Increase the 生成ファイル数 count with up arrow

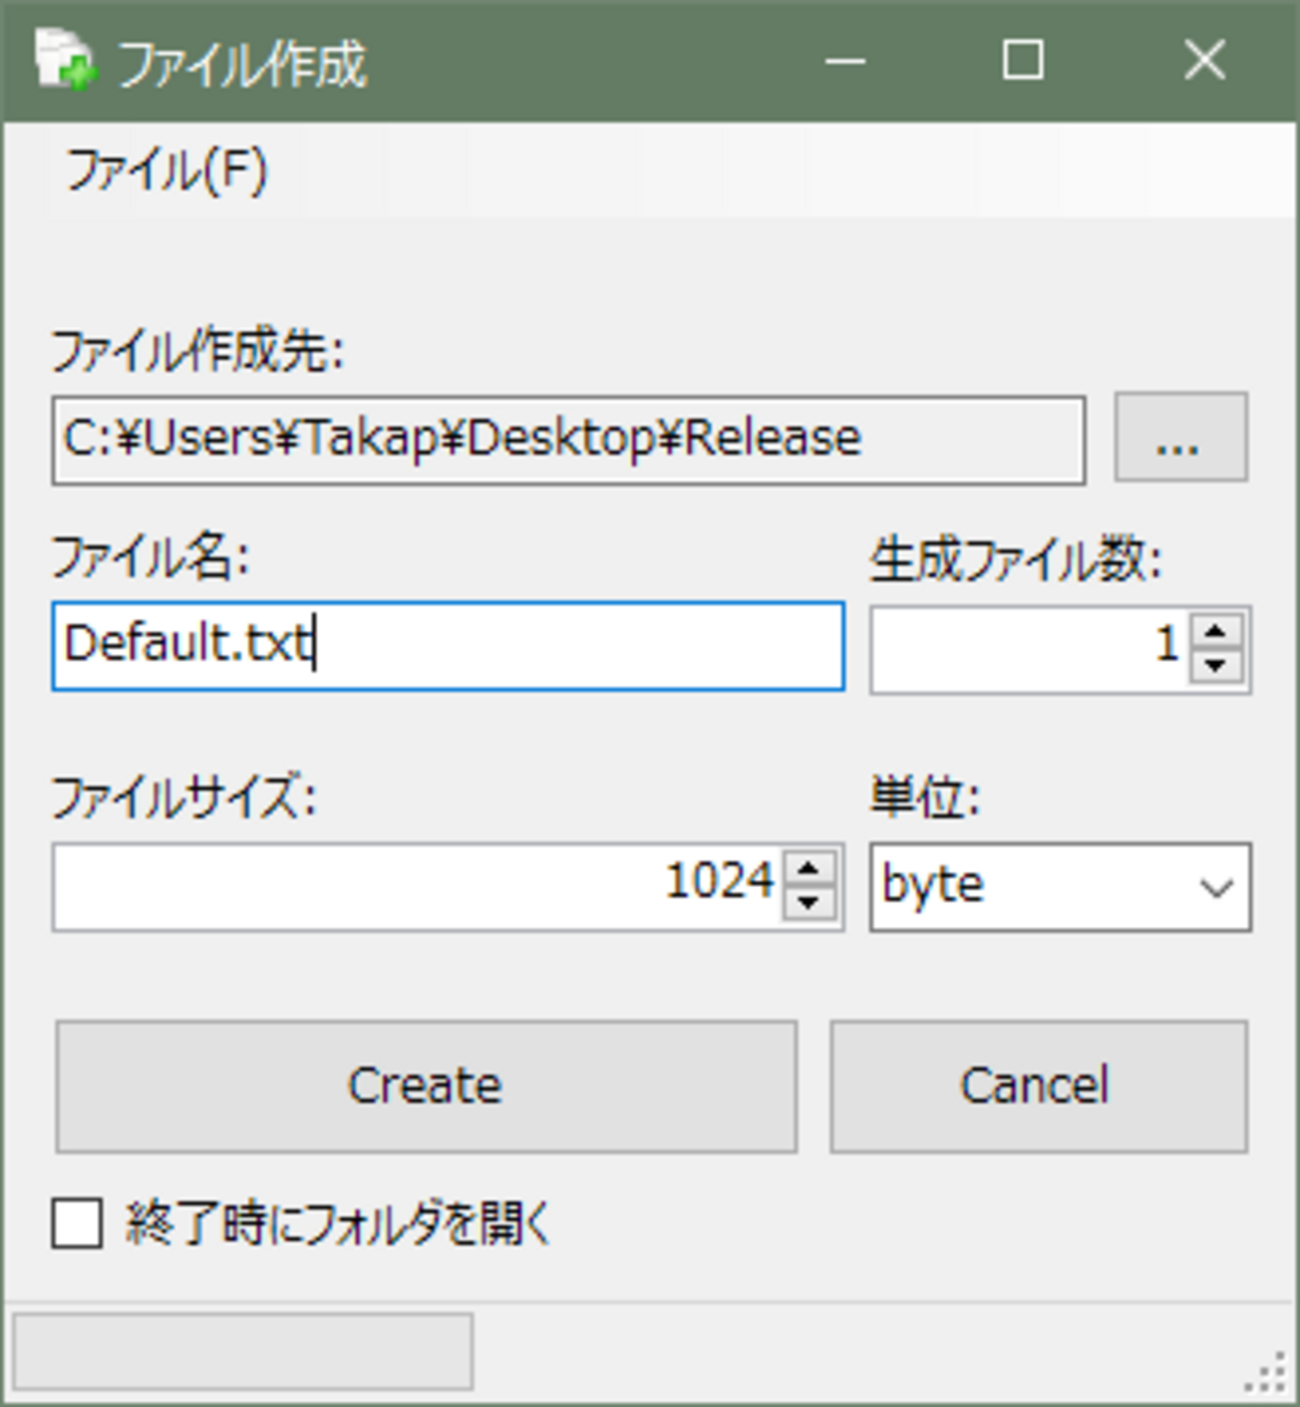click(1216, 631)
